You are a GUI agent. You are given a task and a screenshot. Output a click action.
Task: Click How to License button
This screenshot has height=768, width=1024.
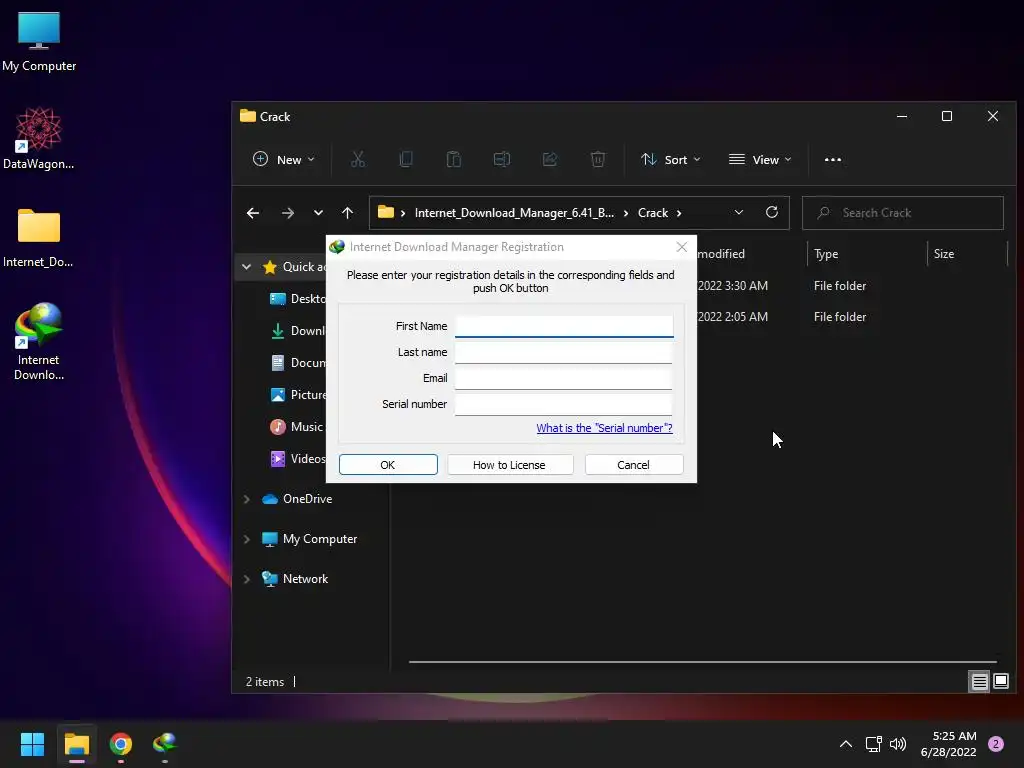(509, 464)
